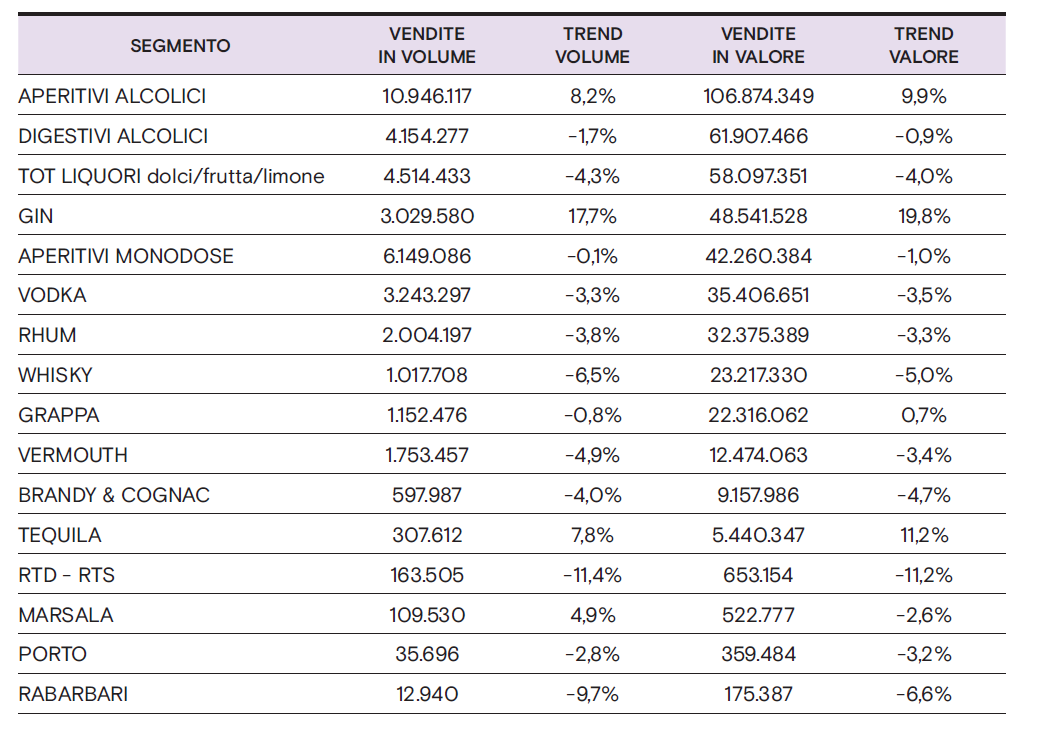Select the DIGESTIVI ALCOLICI segment name

coord(113,136)
